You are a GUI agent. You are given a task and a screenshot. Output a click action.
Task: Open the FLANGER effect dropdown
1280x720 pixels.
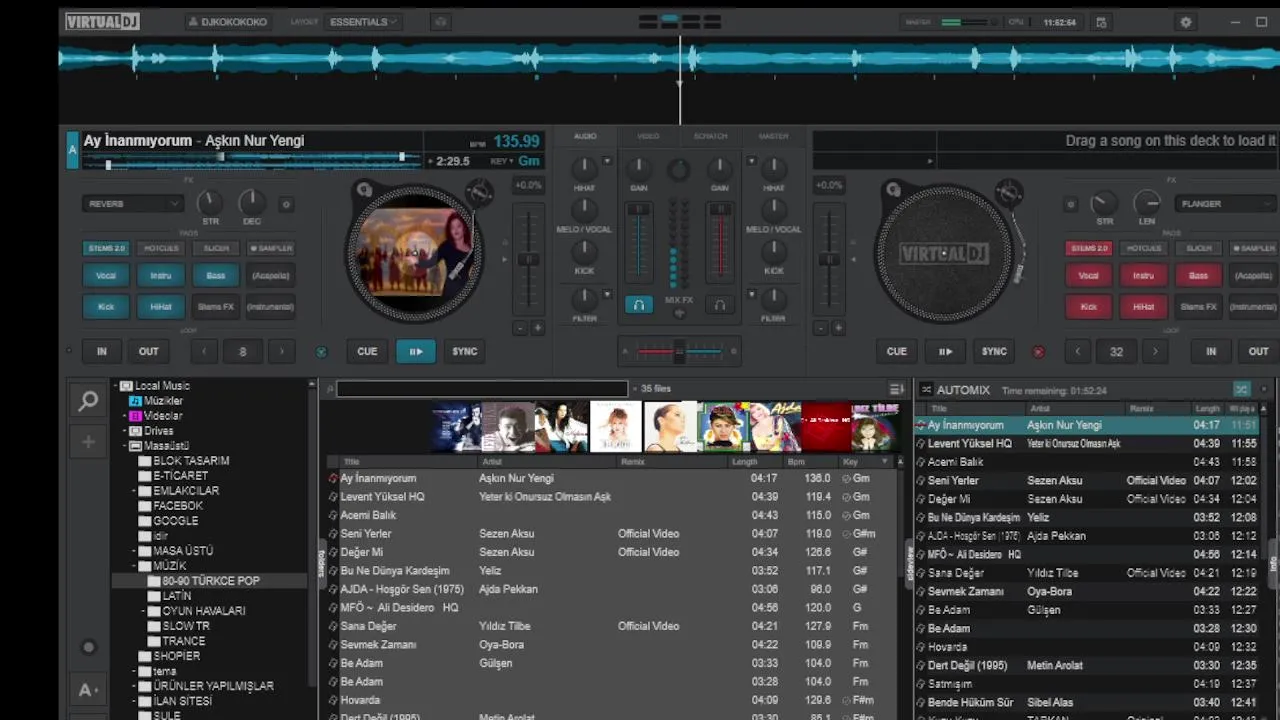(x=1226, y=204)
